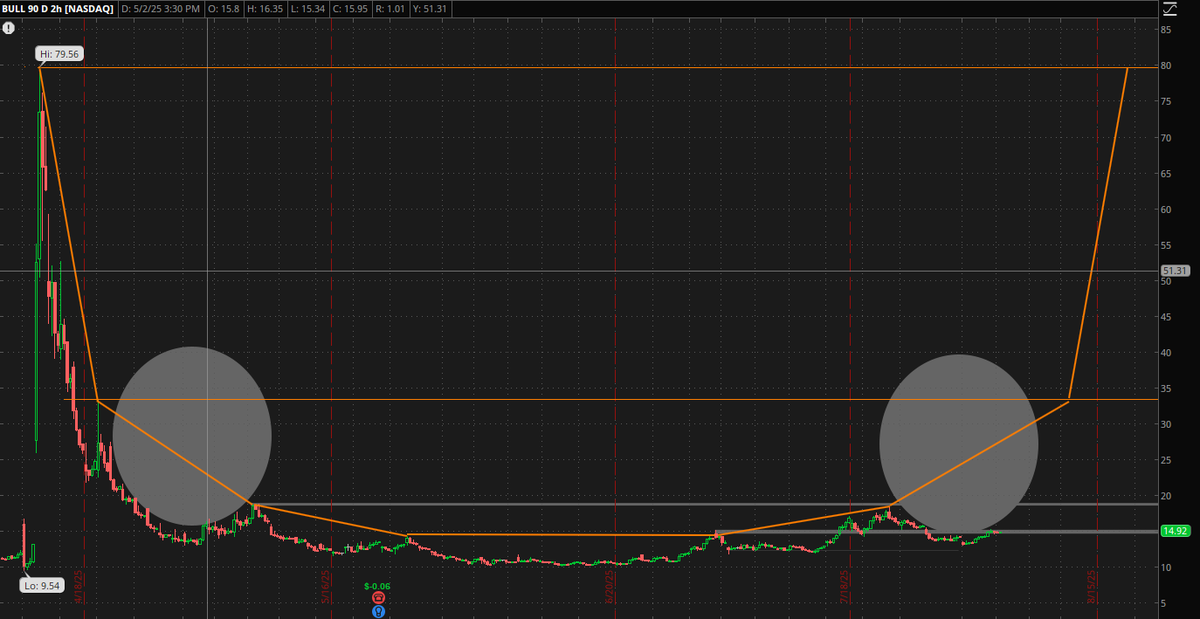Click the $-0.06 earnings estimate label

point(377,585)
